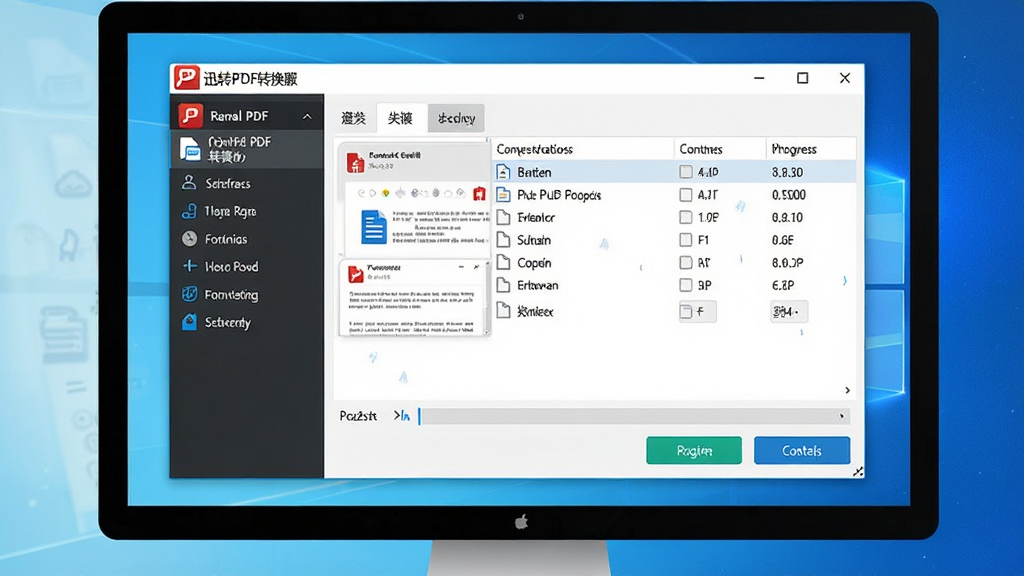Viewport: 1024px width, 576px height.
Task: Select the file icon of the Batten row
Action: coord(503,172)
